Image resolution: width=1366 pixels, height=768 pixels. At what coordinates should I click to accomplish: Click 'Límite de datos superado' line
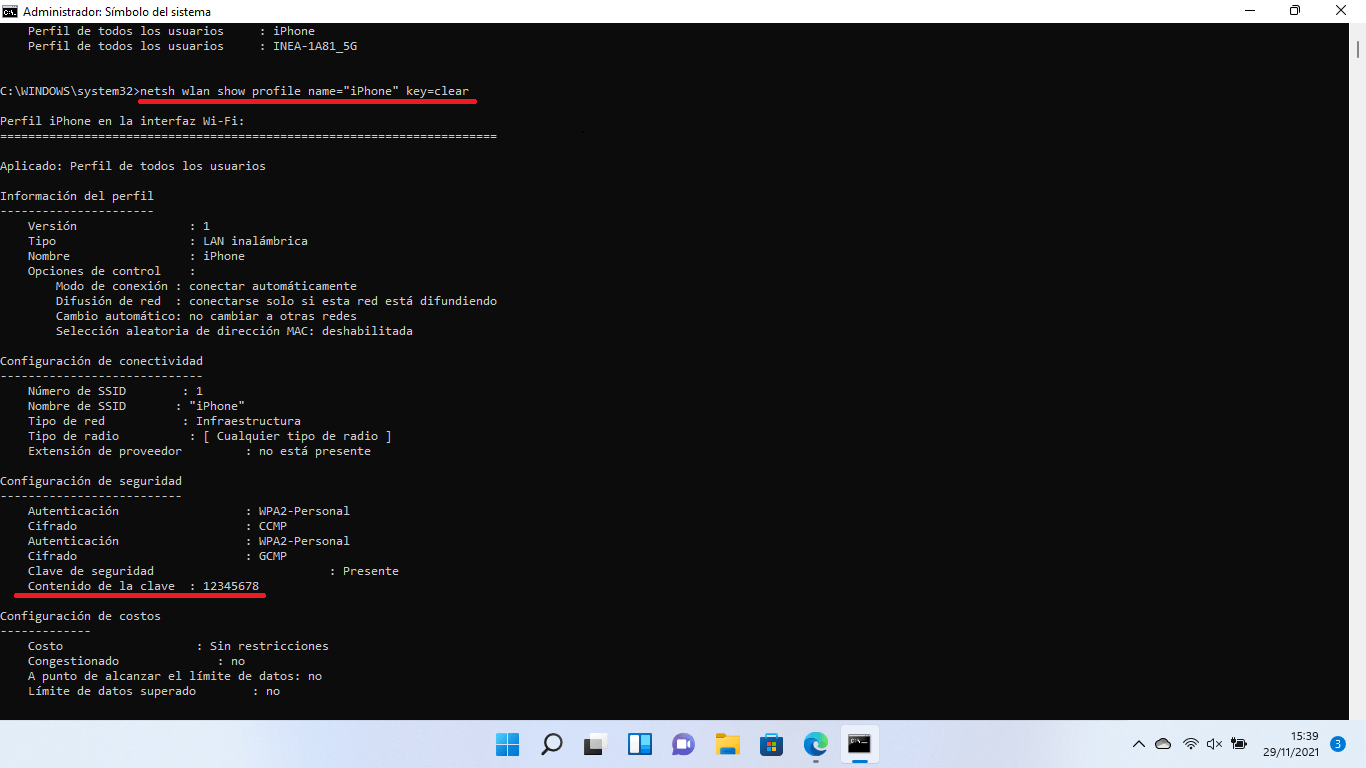154,691
